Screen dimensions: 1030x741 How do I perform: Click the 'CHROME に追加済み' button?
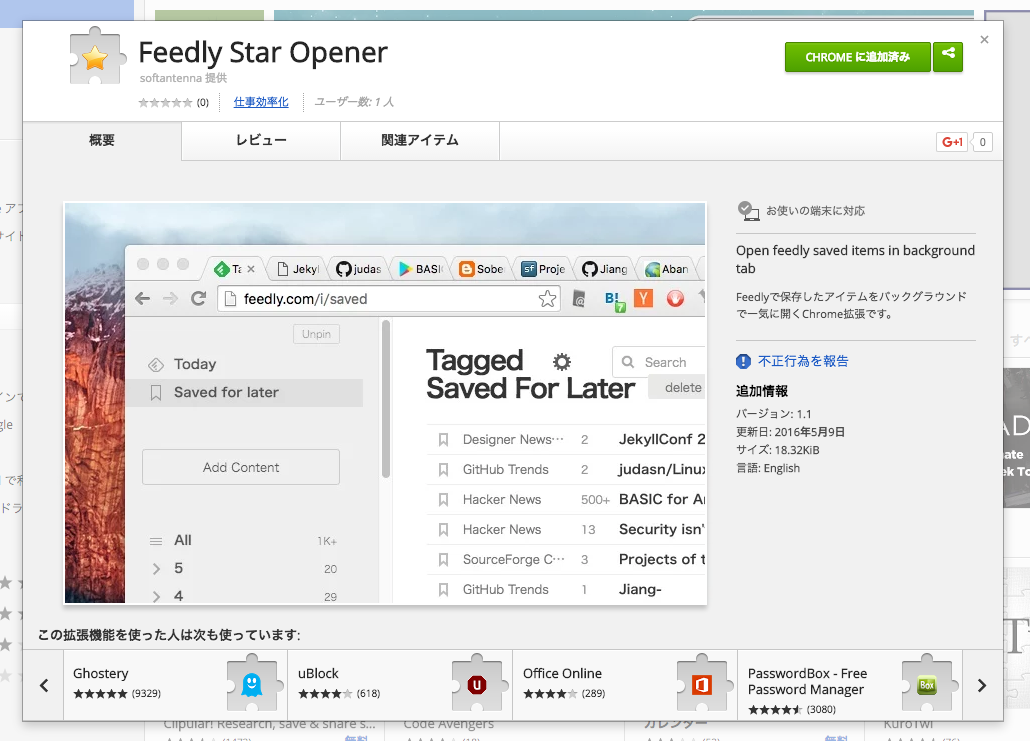coord(857,57)
